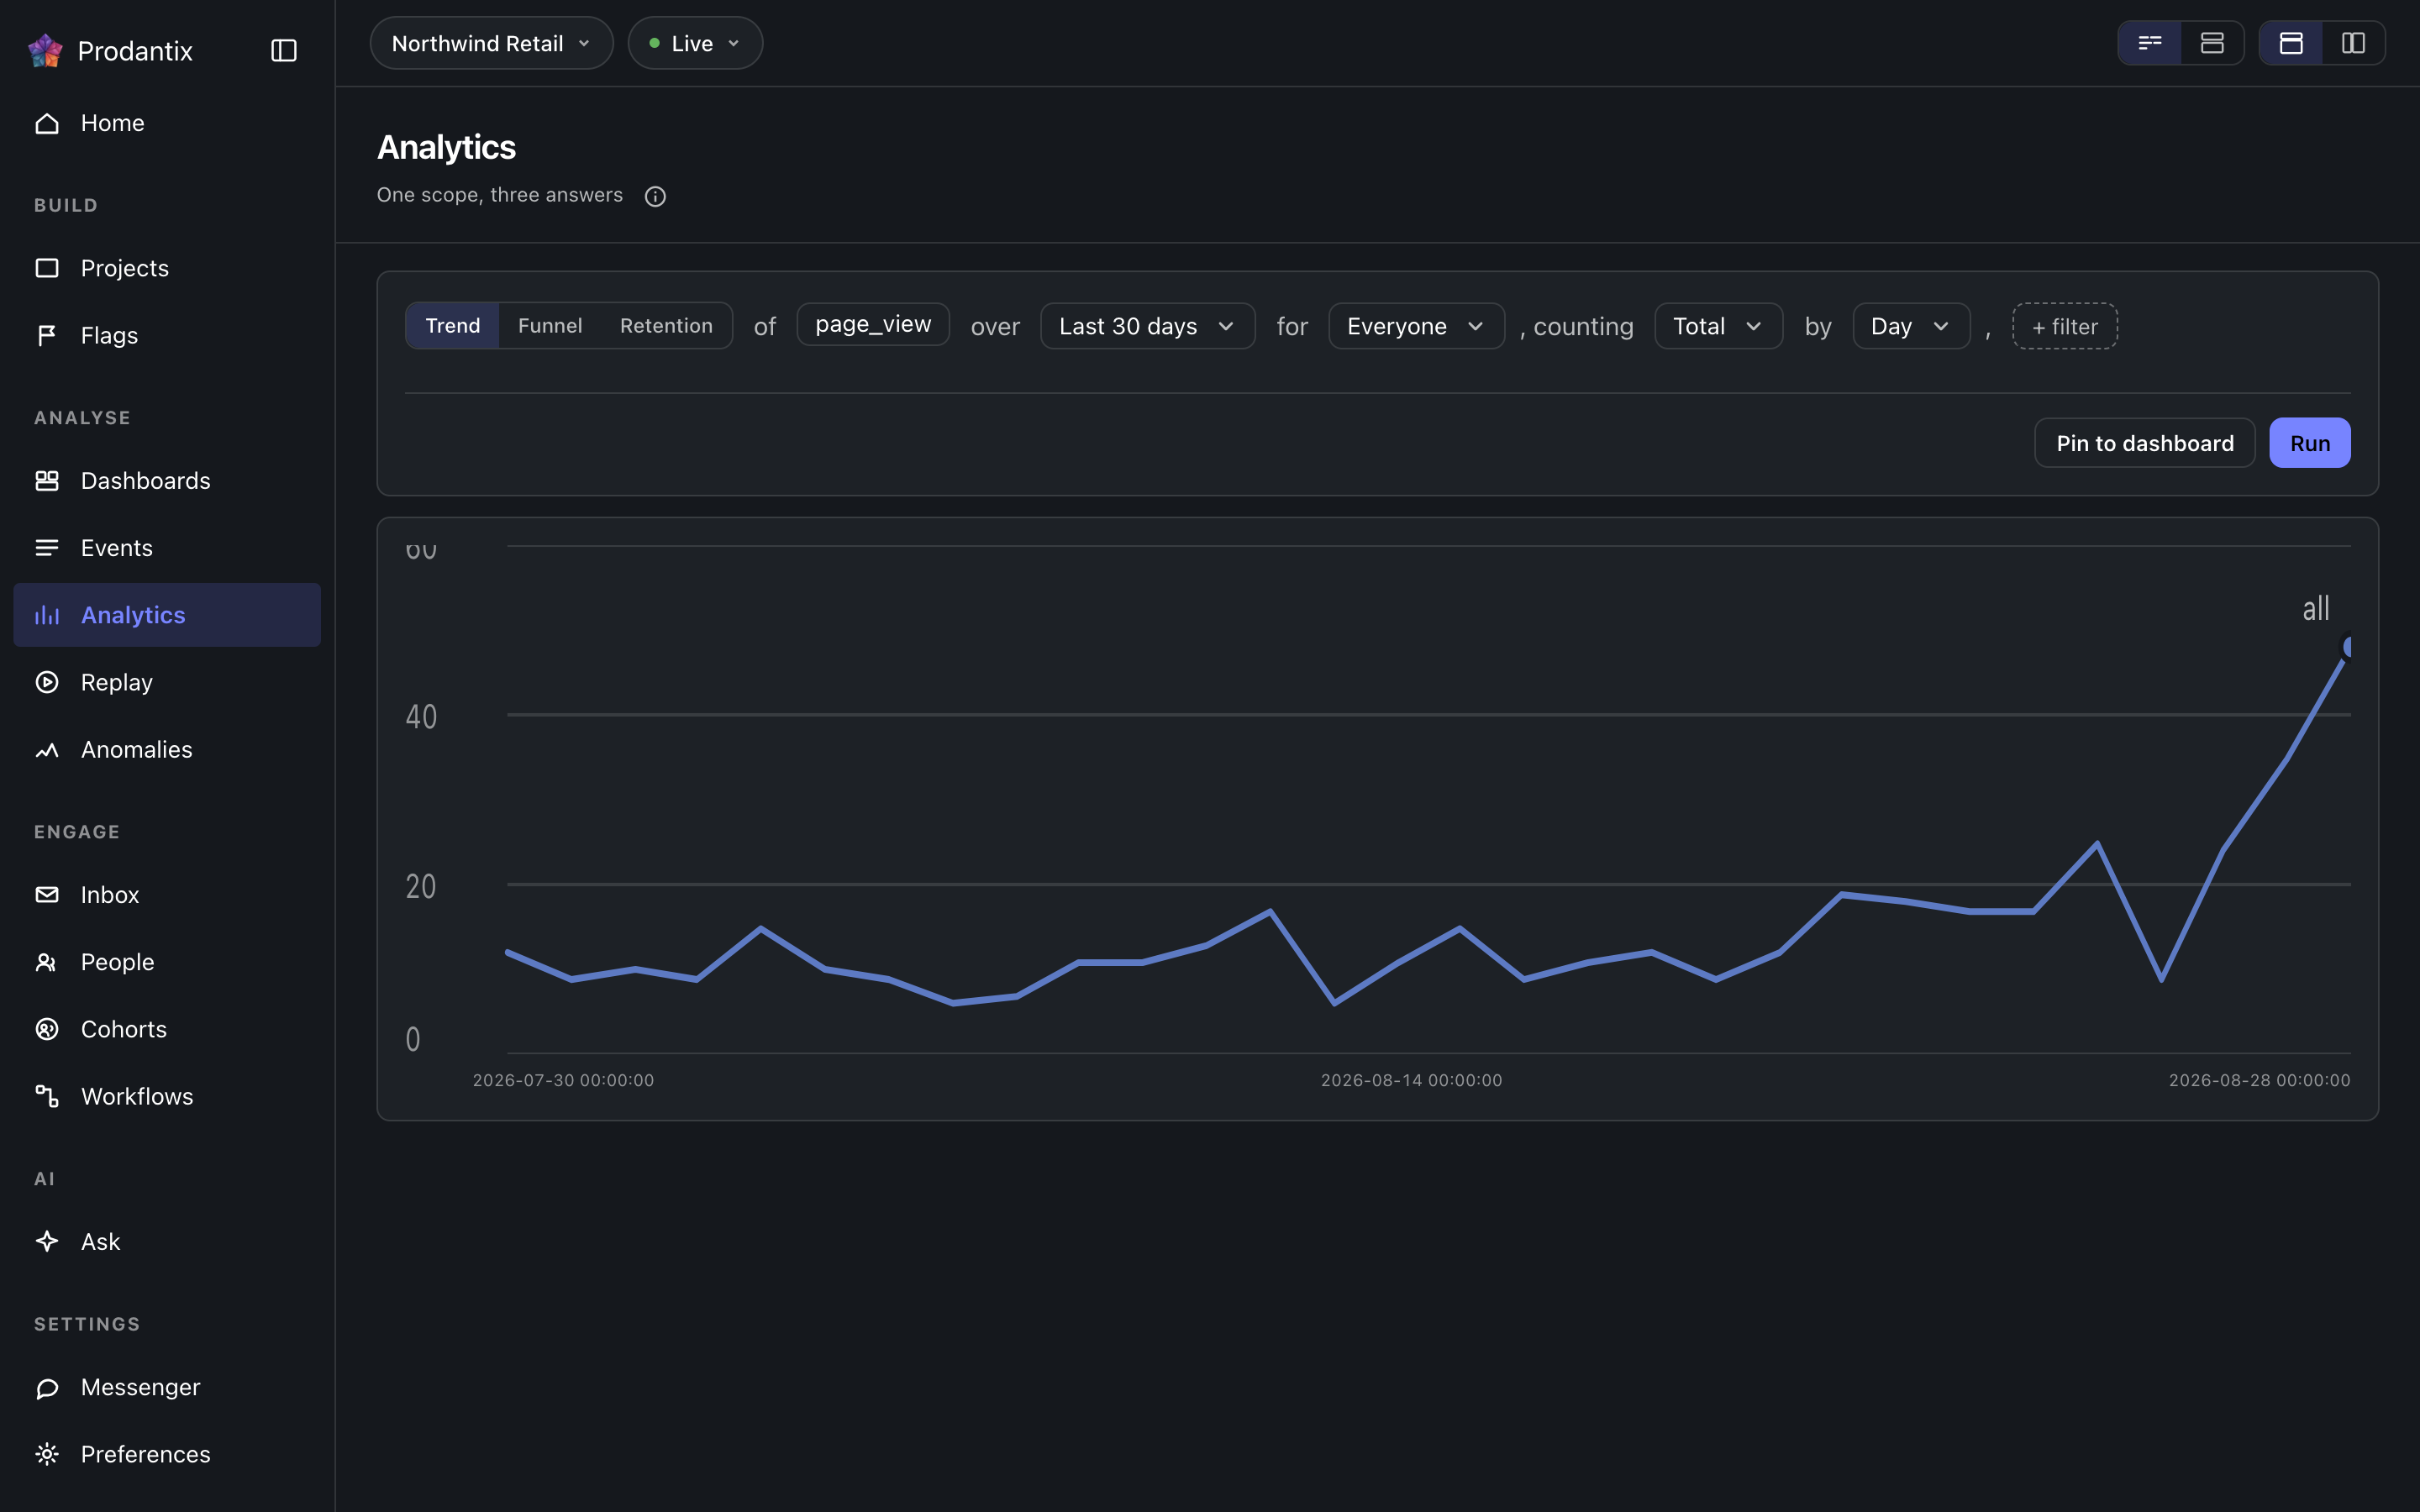Click the Messenger chat bubble icon
The width and height of the screenshot is (2420, 1512).
[47, 1387]
